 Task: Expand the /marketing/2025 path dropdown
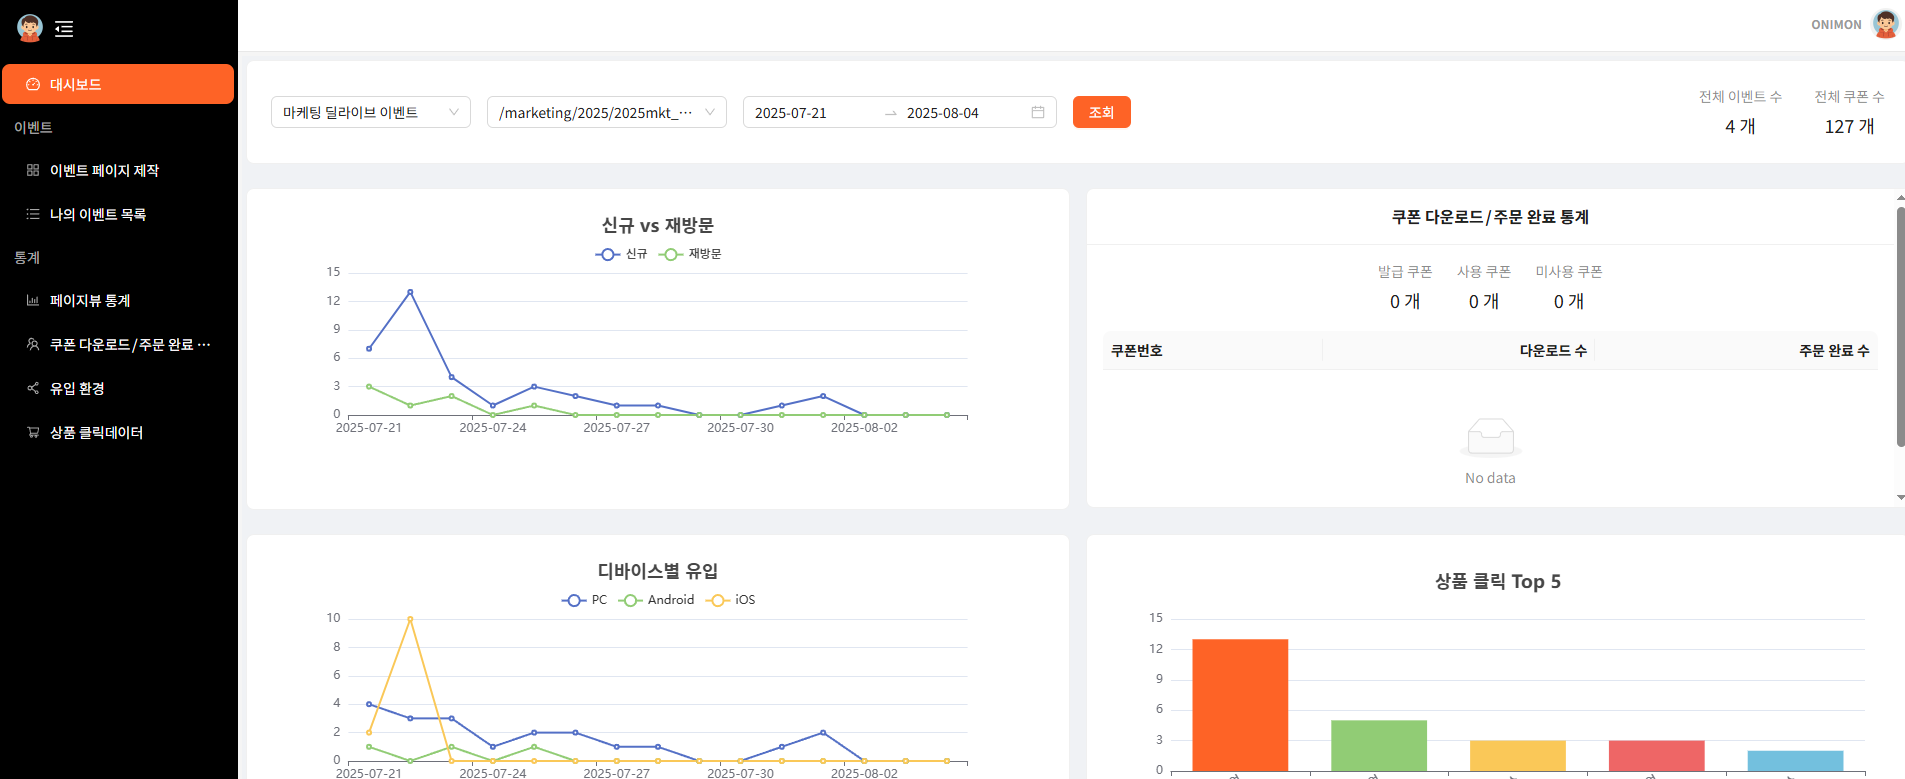606,112
